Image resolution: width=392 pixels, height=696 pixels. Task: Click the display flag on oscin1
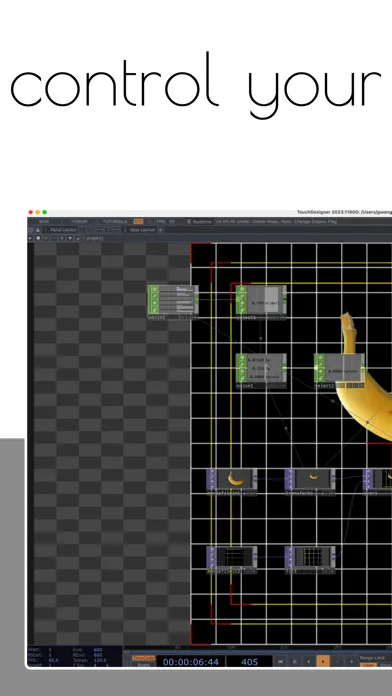pyautogui.click(x=196, y=317)
